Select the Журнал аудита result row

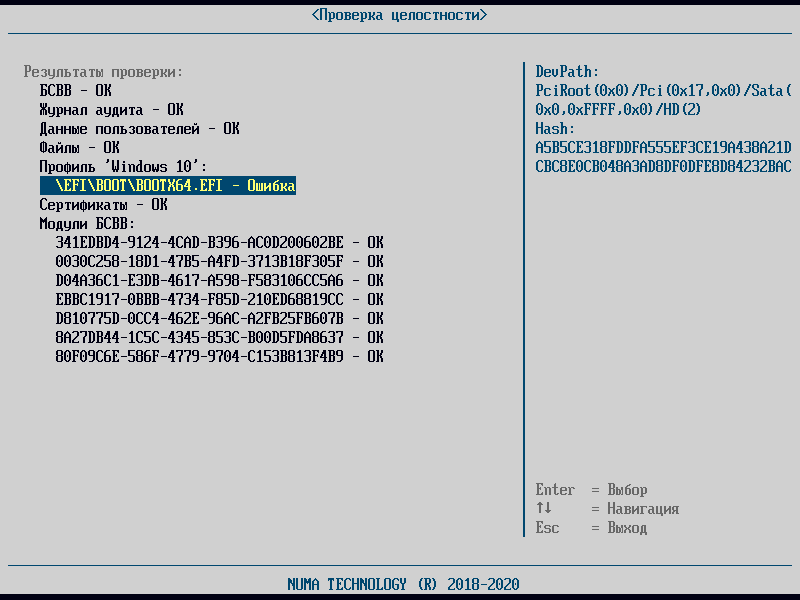pos(111,110)
